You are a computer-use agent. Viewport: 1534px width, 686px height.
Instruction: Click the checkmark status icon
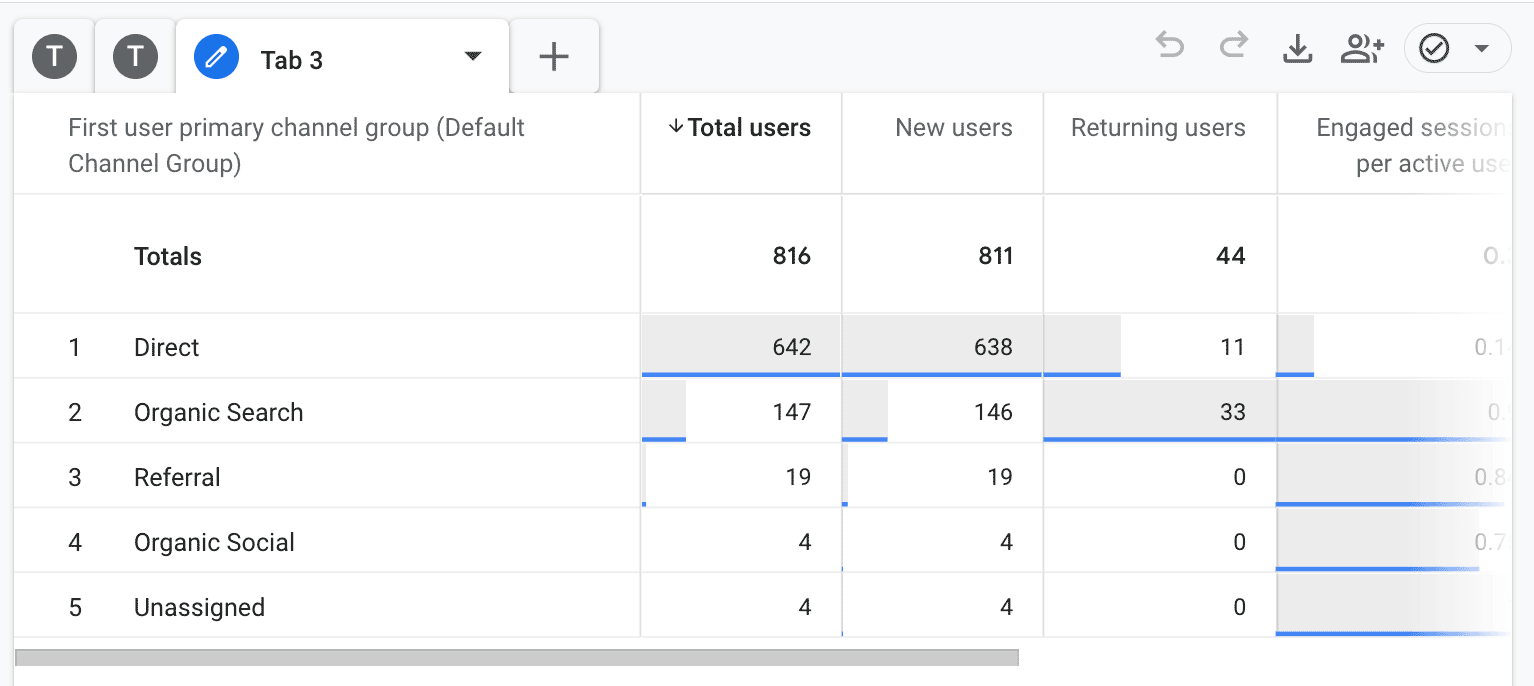[x=1435, y=48]
